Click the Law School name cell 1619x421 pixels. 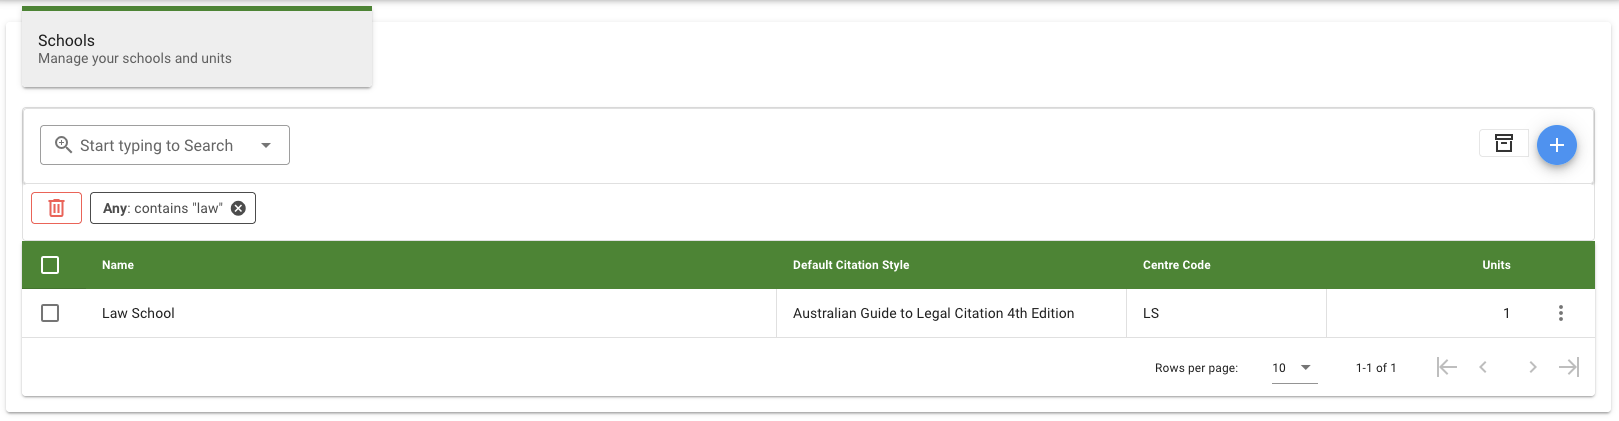coord(138,313)
